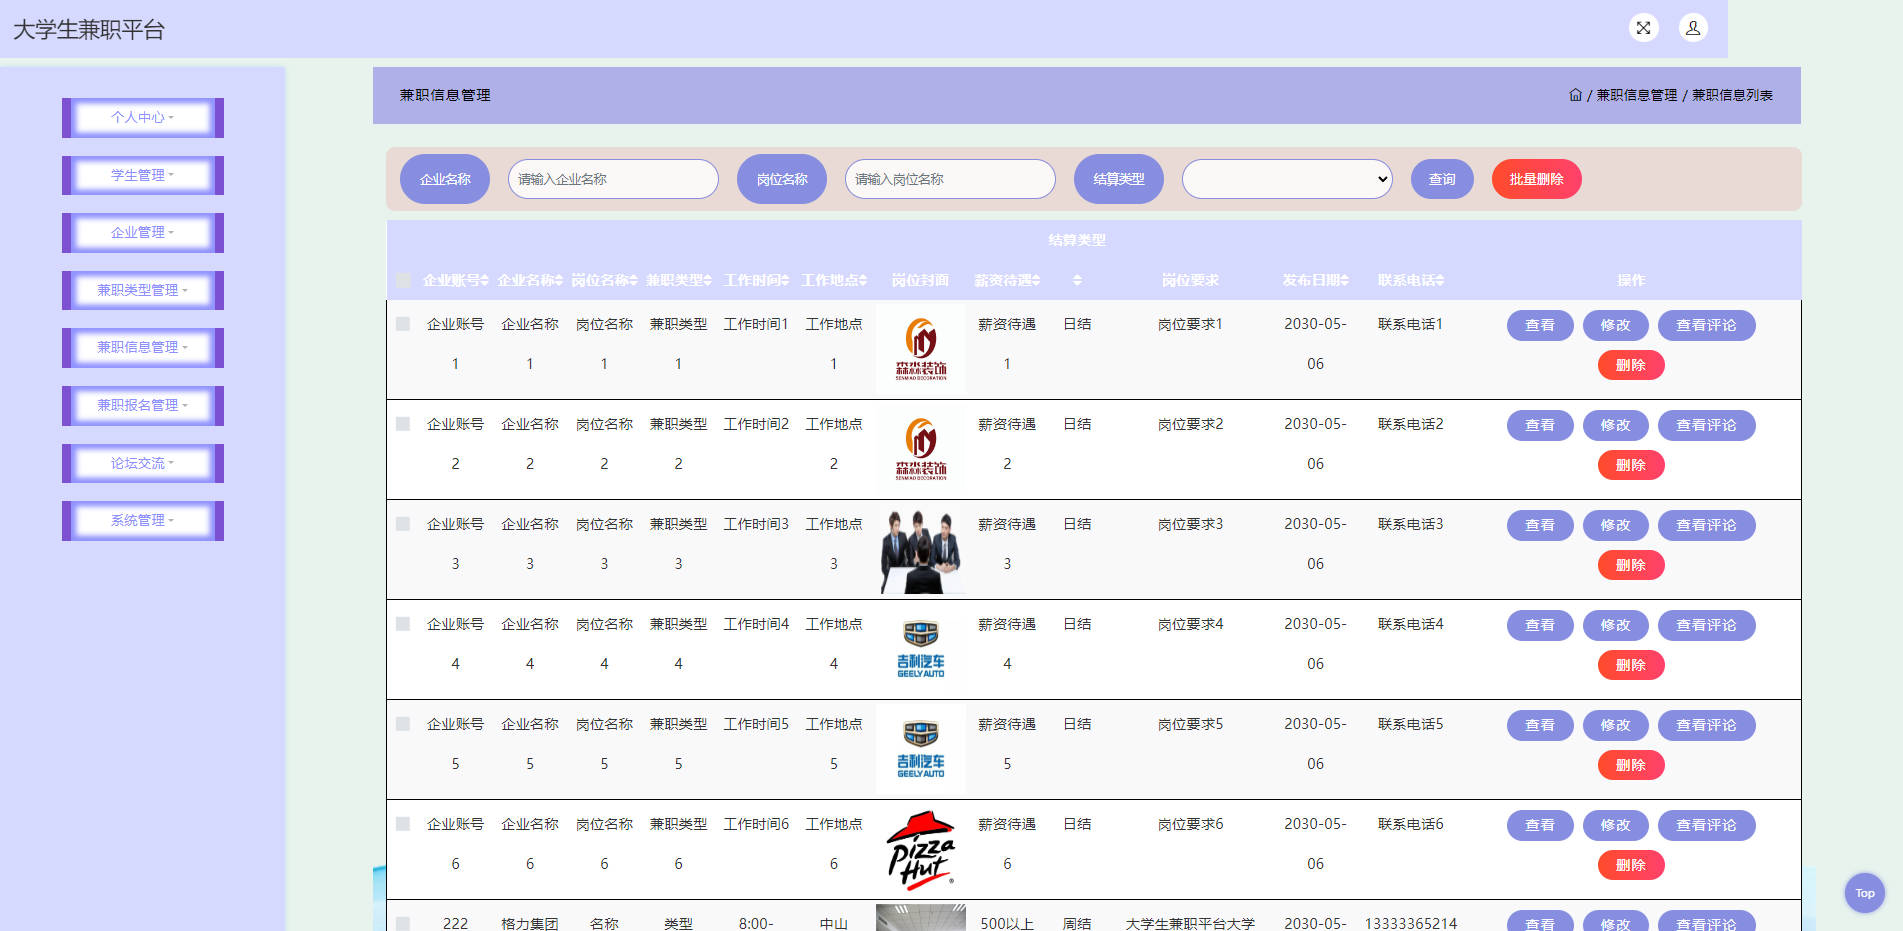Image resolution: width=1903 pixels, height=931 pixels.
Task: Click the 周结 settlement type cell
Action: tap(1077, 924)
